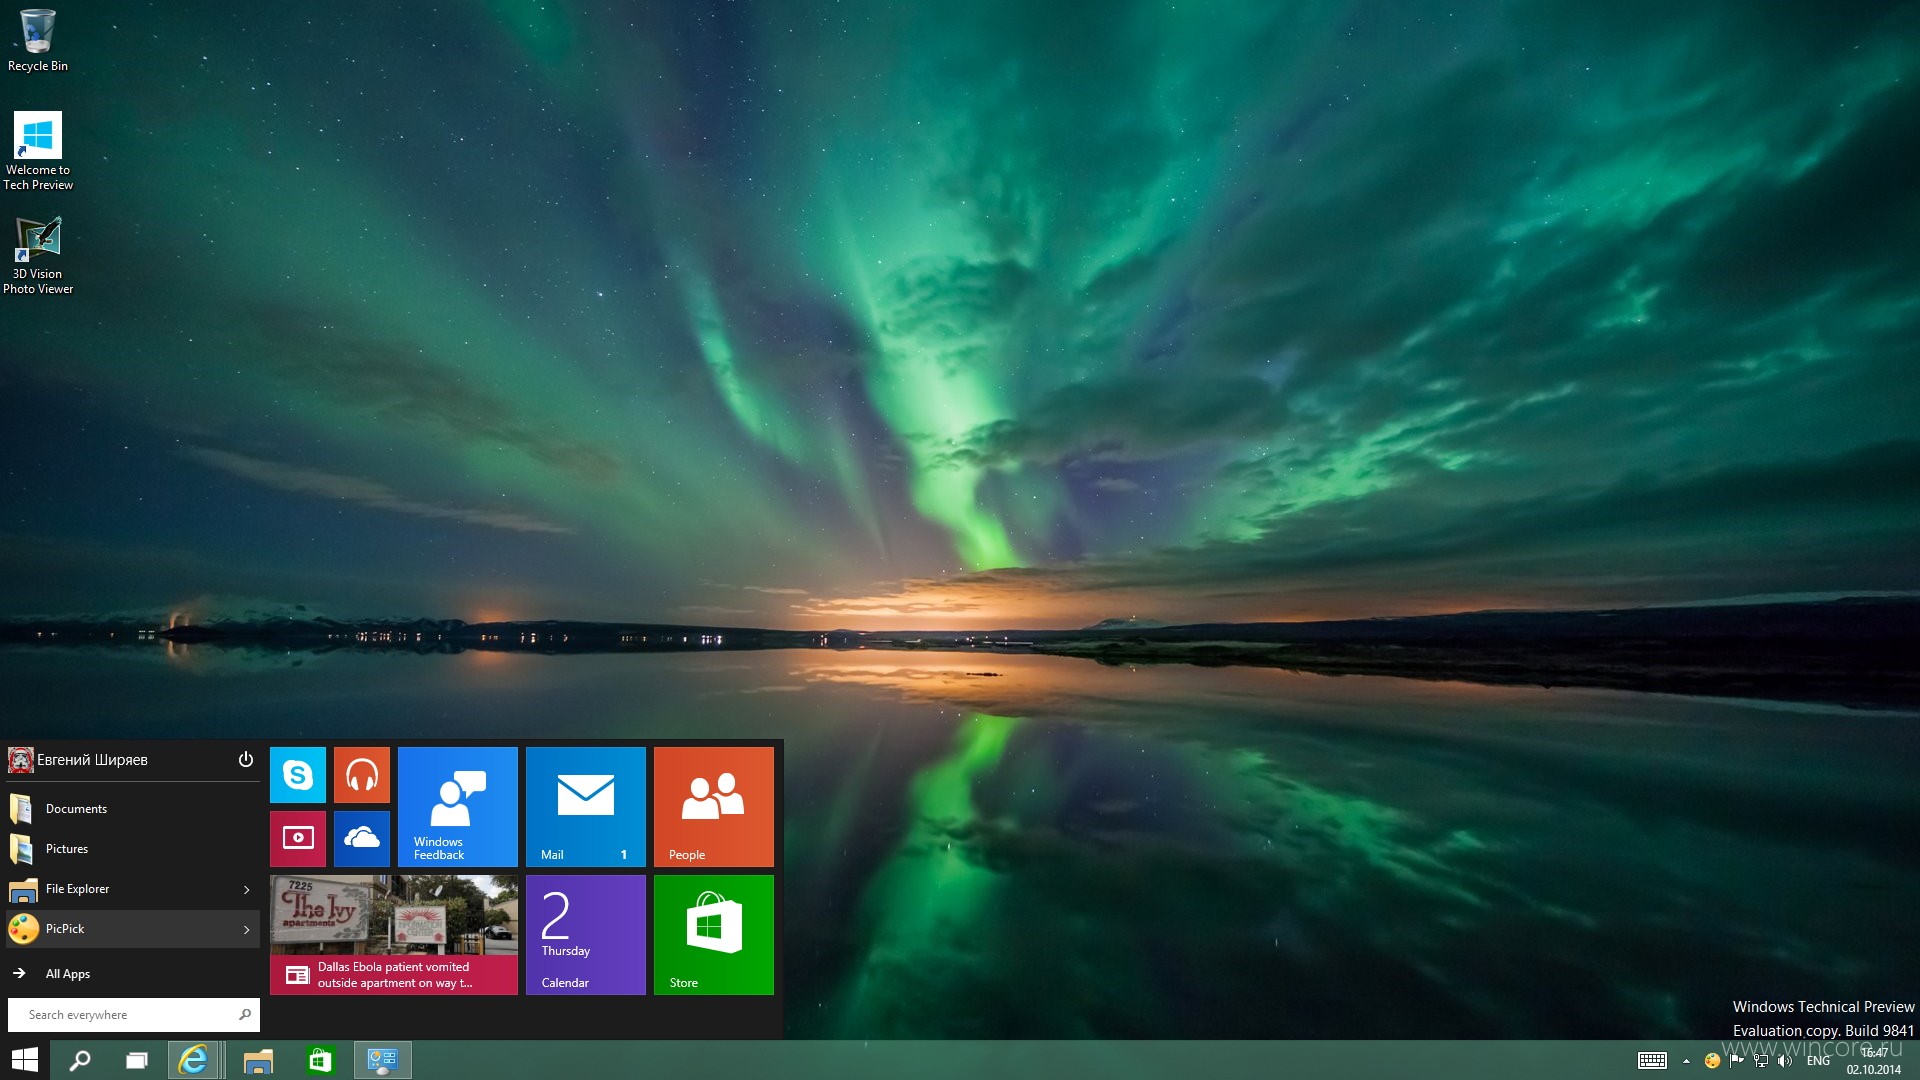Open taskbar Search magnifier
This screenshot has height=1080, width=1920.
coord(79,1060)
